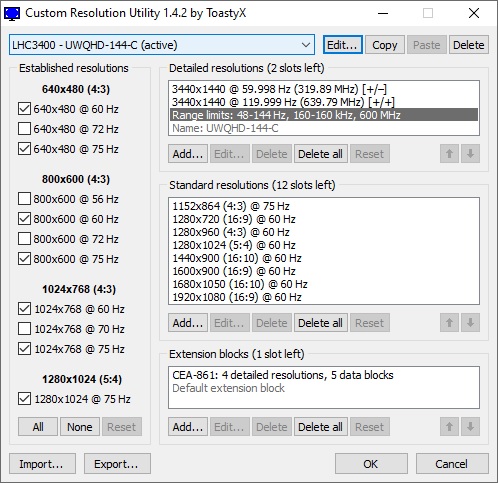Click up arrow in Standard resolutions section
Screen dimensions: 498x483
coord(449,323)
